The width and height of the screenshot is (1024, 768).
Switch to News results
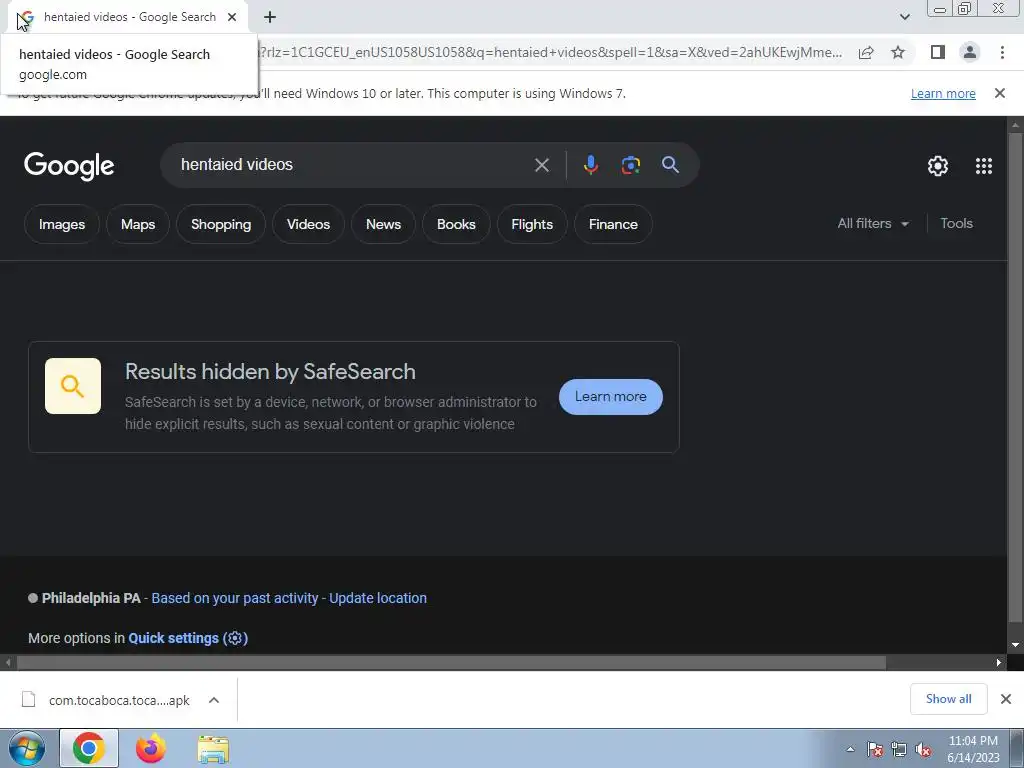click(383, 224)
